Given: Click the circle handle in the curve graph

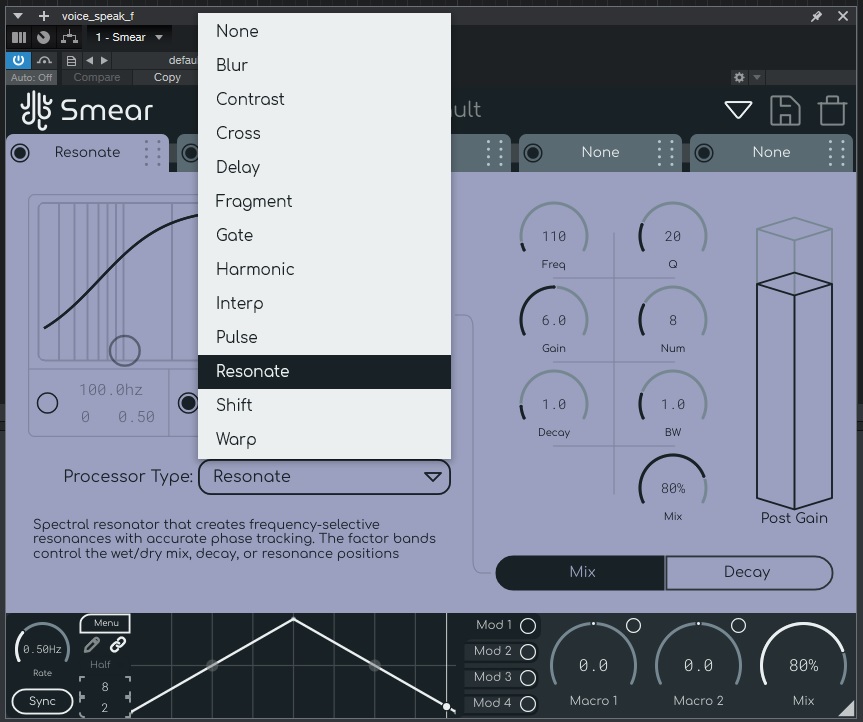Looking at the screenshot, I should (124, 351).
